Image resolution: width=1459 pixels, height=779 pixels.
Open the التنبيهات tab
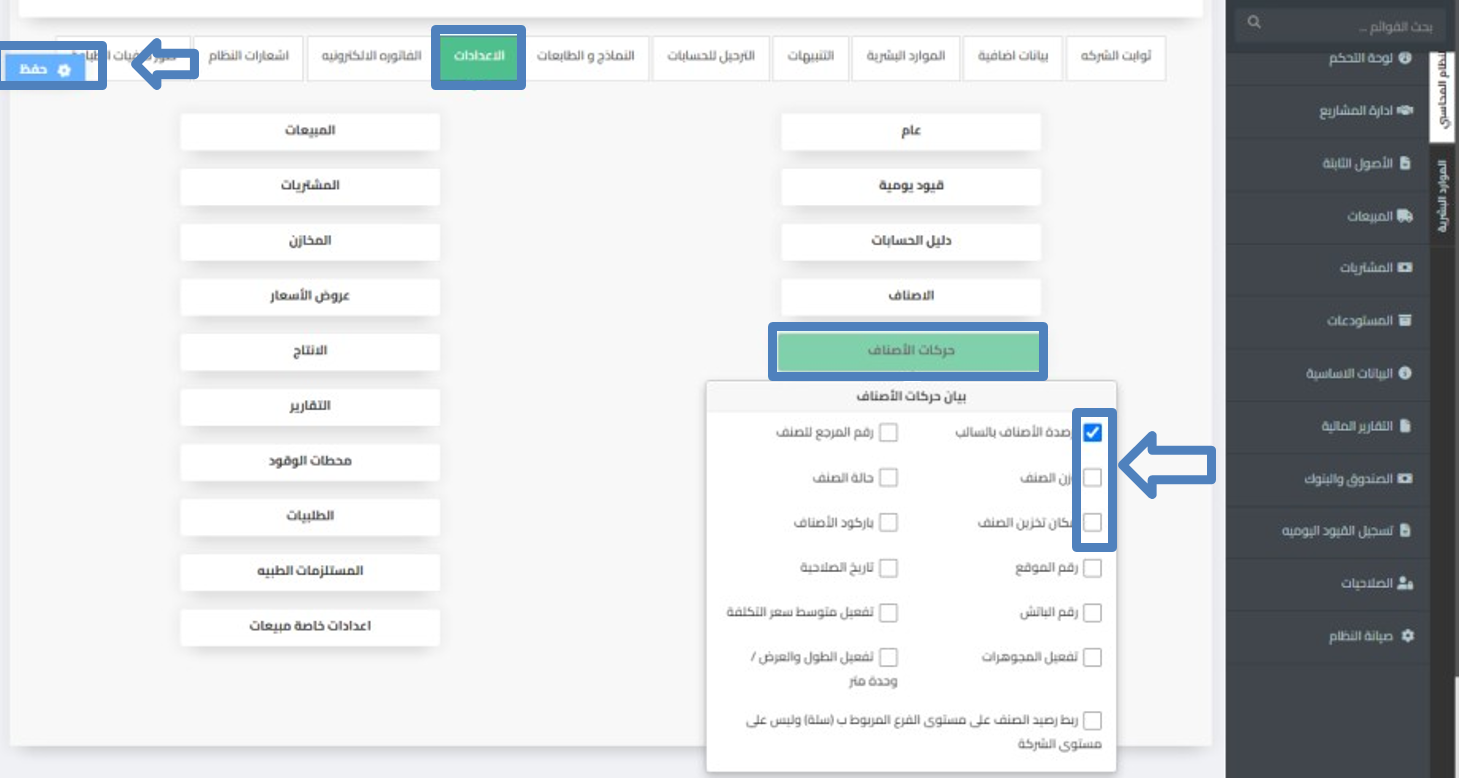pyautogui.click(x=810, y=56)
